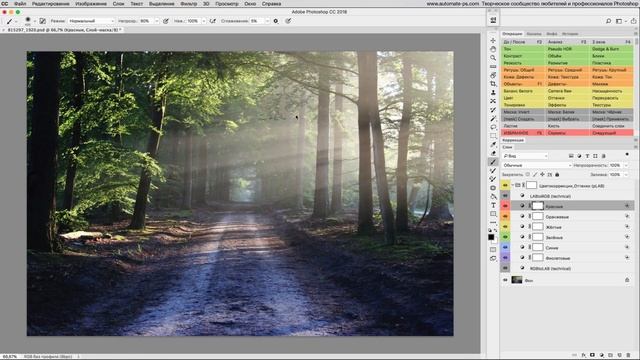Image resolution: width=640 pixels, height=360 pixels.
Task: Toggle Quick Mask mode icon
Action: click(x=493, y=249)
